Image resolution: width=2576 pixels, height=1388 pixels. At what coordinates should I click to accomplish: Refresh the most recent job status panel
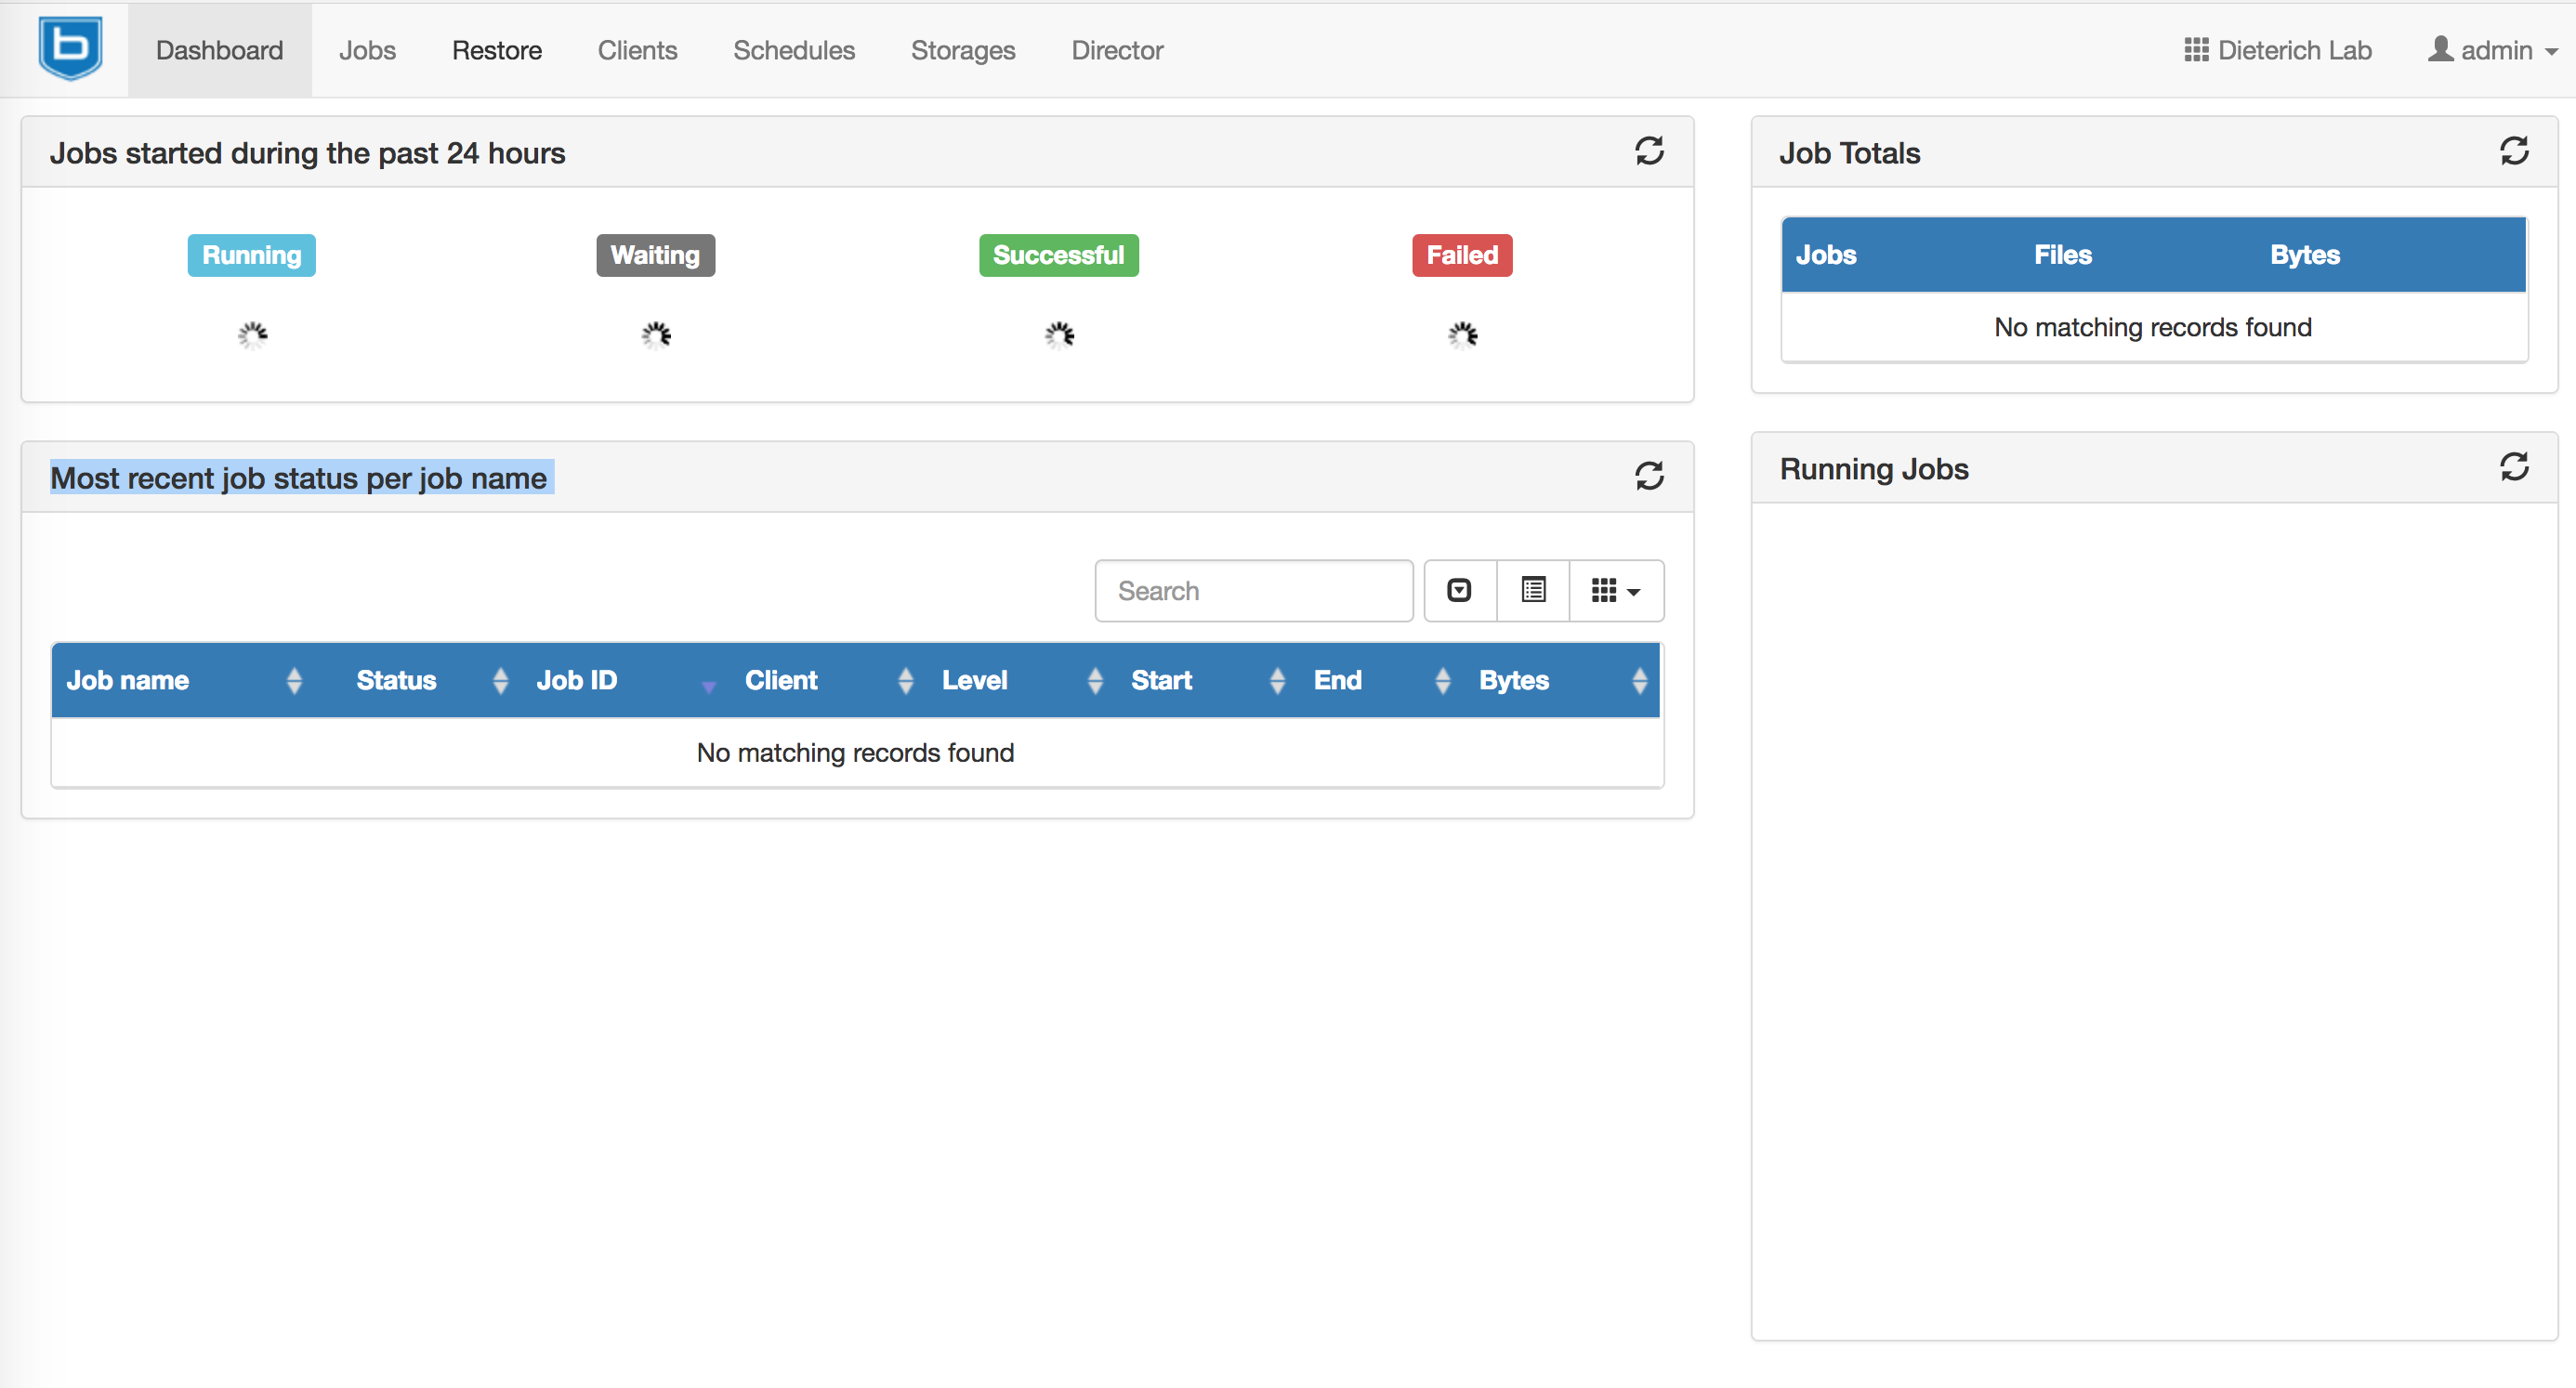[1649, 476]
